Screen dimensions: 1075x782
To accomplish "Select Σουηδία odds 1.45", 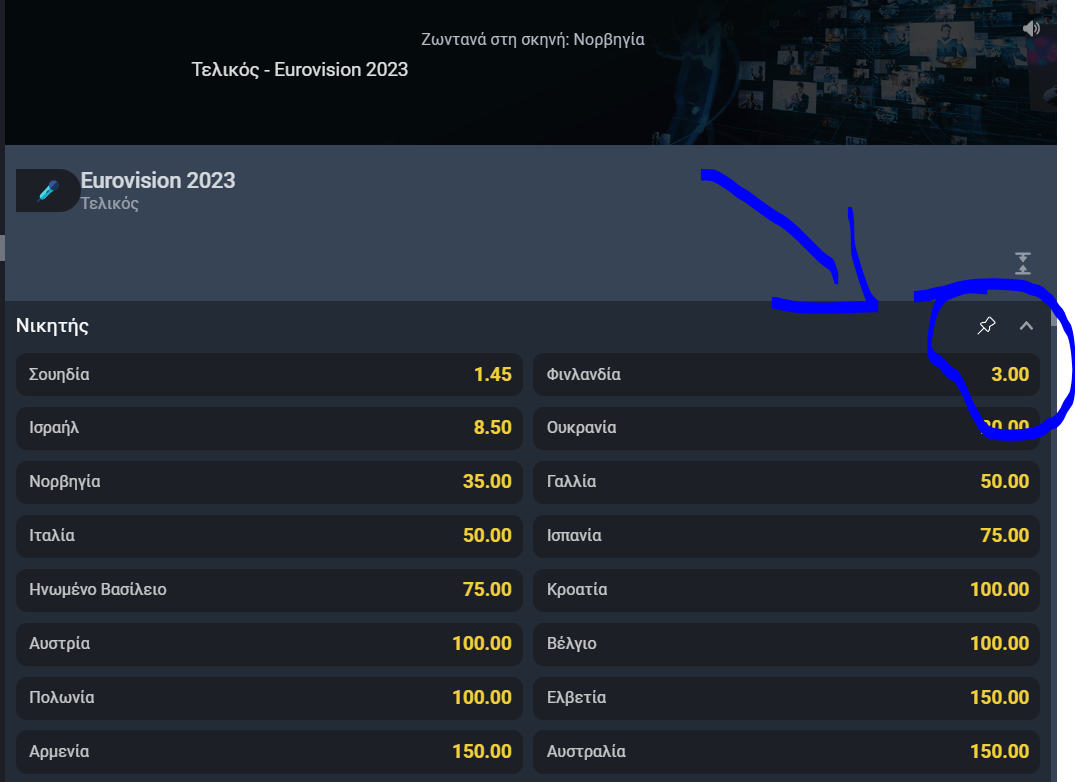I will [269, 375].
